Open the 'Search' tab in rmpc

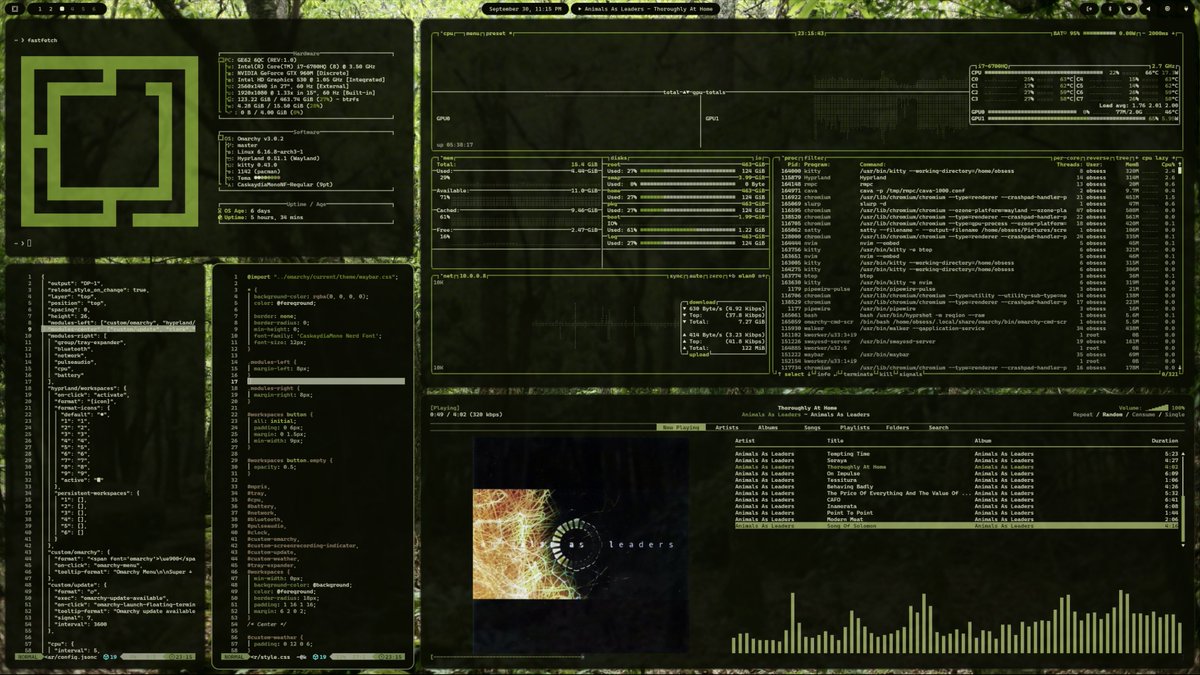click(938, 427)
